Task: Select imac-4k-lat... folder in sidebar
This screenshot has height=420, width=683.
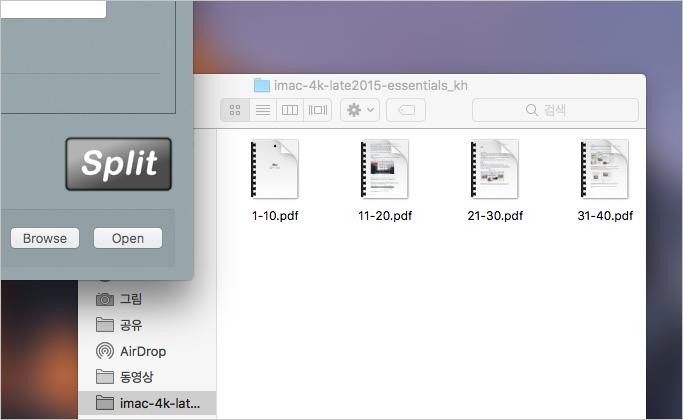Action: pos(147,403)
